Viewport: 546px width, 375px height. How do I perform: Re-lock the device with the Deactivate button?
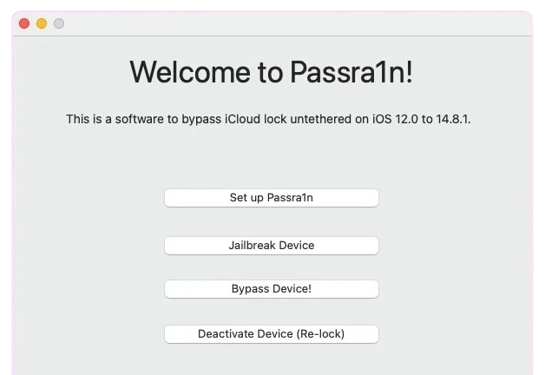271,334
